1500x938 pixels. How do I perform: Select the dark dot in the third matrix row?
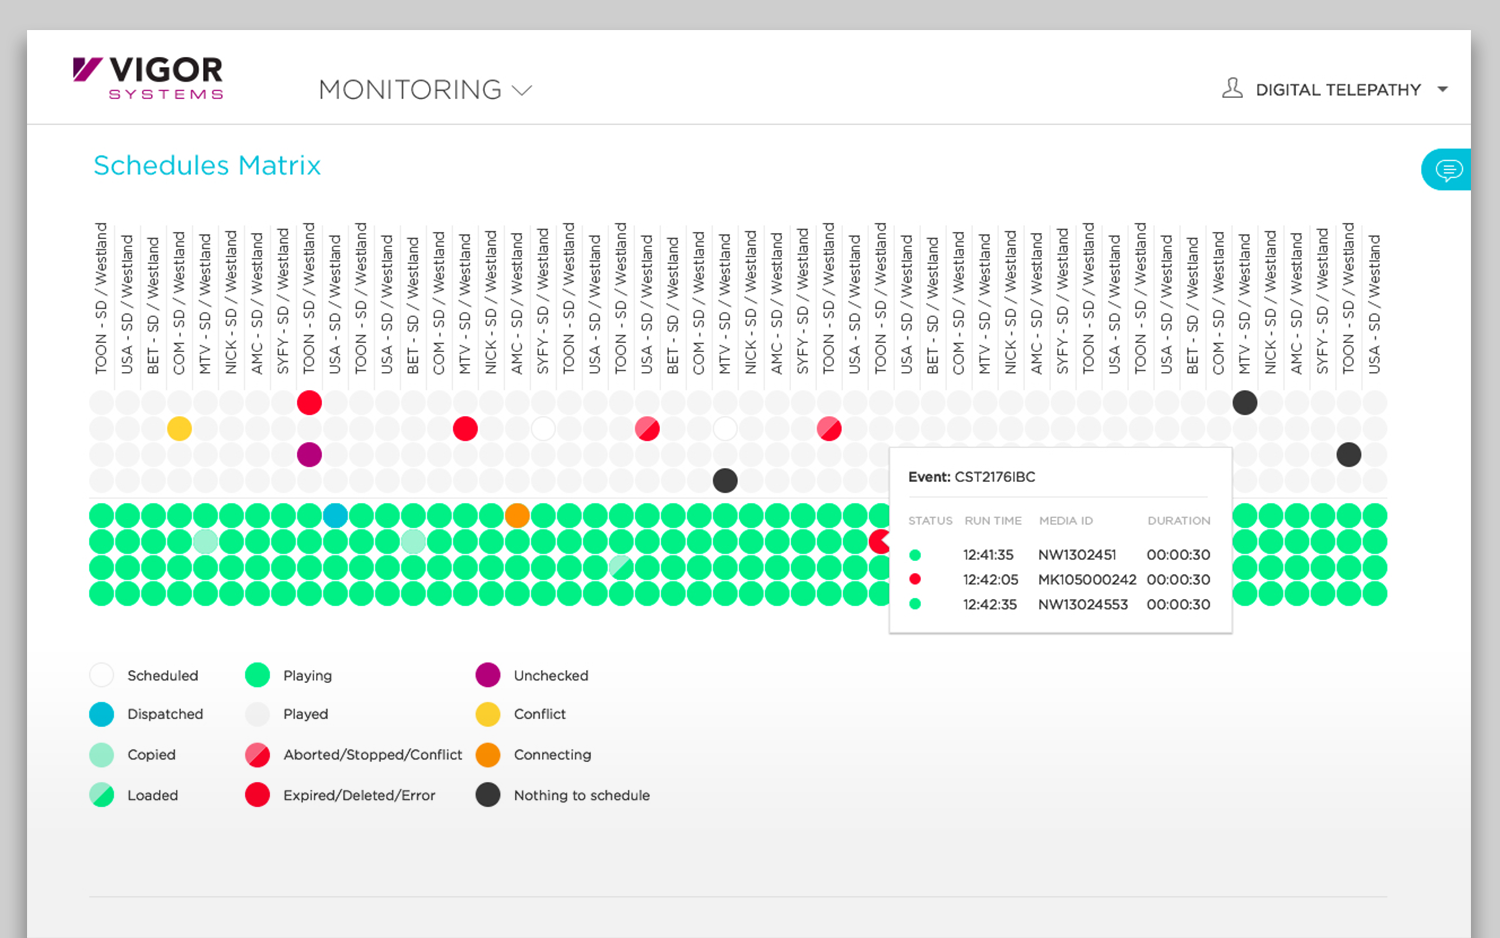pyautogui.click(x=1349, y=455)
